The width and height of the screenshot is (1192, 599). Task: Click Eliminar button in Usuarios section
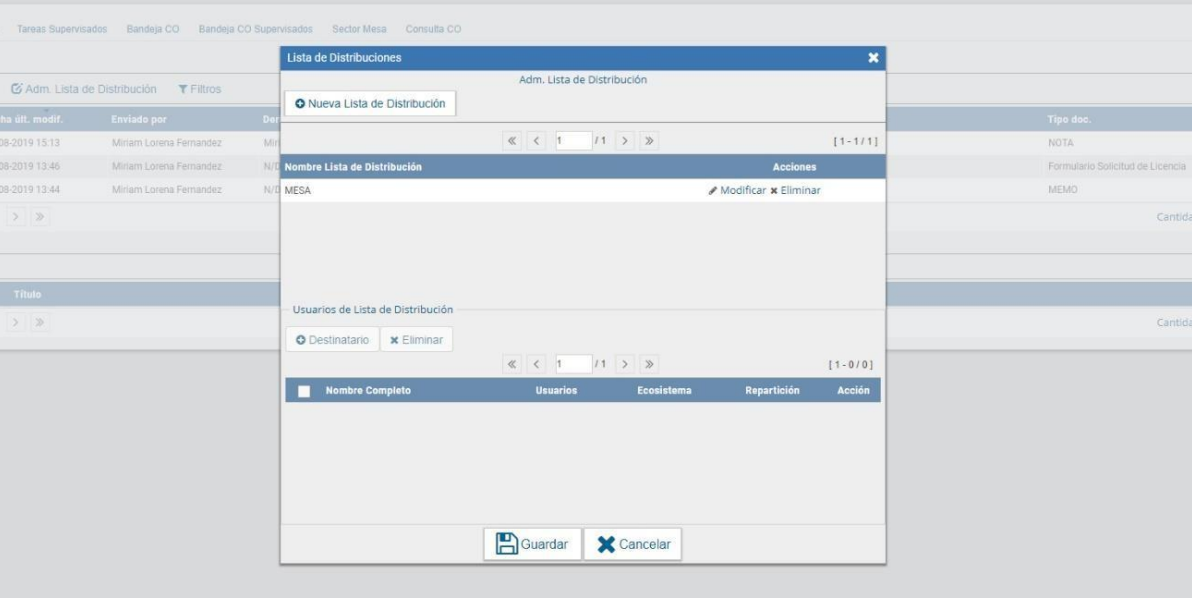[416, 341]
